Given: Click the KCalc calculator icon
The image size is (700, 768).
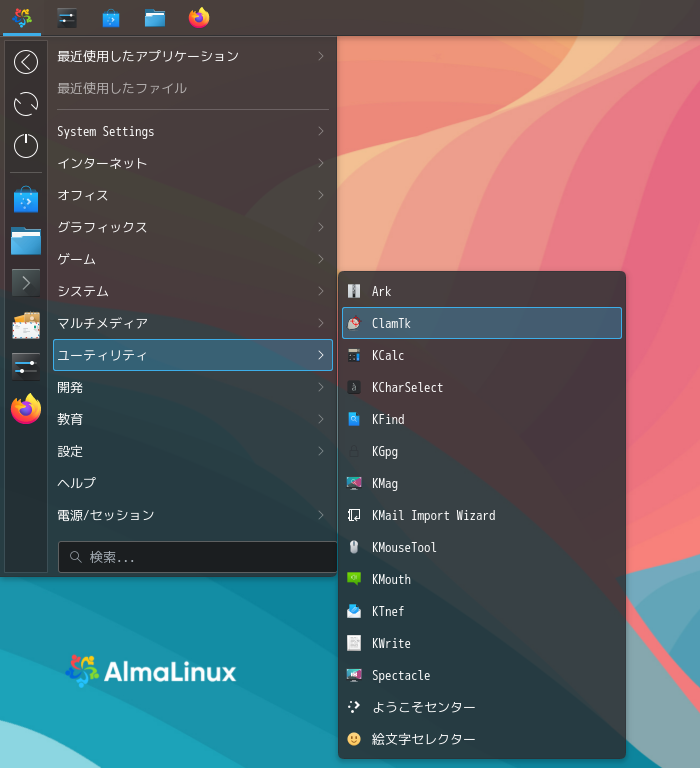Looking at the screenshot, I should coord(354,355).
